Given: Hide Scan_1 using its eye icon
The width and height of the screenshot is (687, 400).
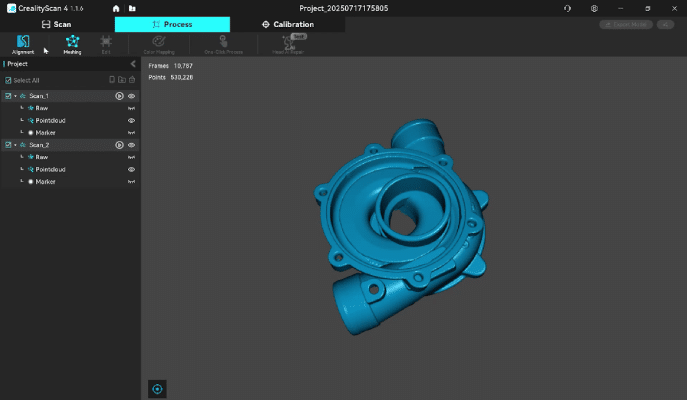Looking at the screenshot, I should click(131, 96).
